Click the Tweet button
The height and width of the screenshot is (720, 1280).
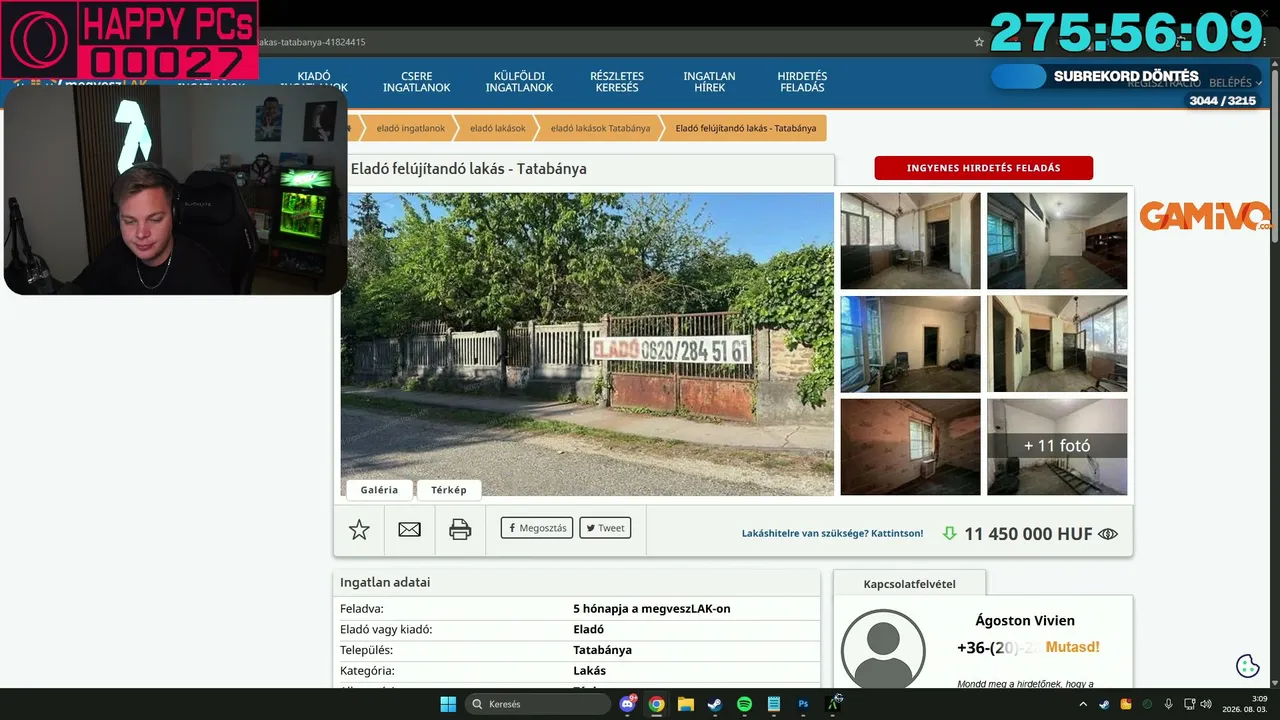[605, 528]
